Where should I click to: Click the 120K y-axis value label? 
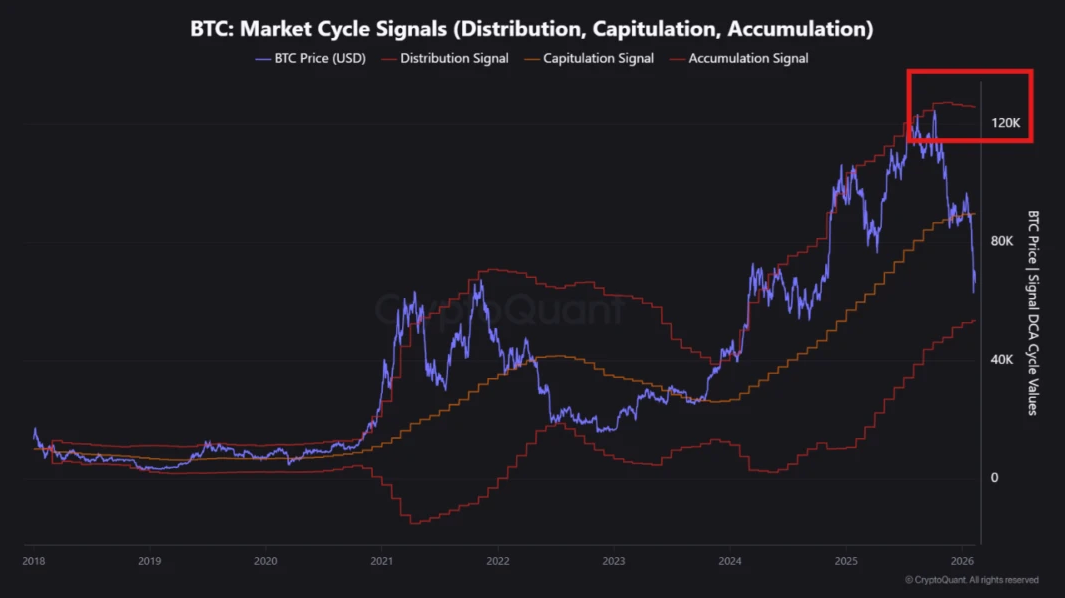point(1005,123)
